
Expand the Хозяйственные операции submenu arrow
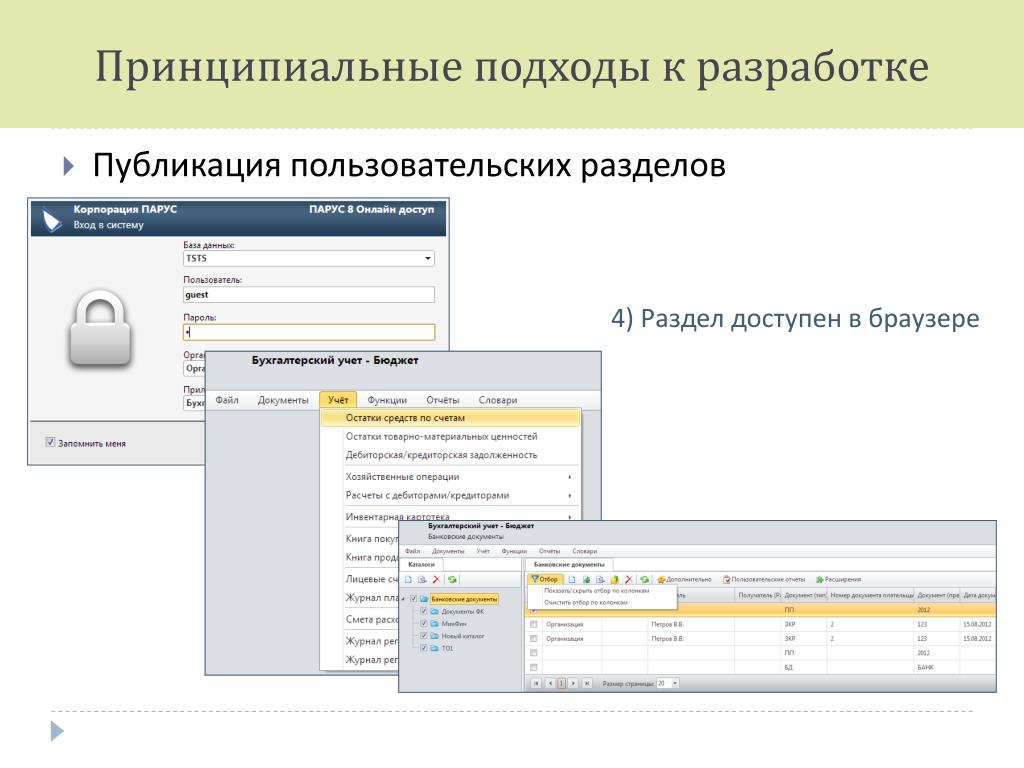click(570, 477)
